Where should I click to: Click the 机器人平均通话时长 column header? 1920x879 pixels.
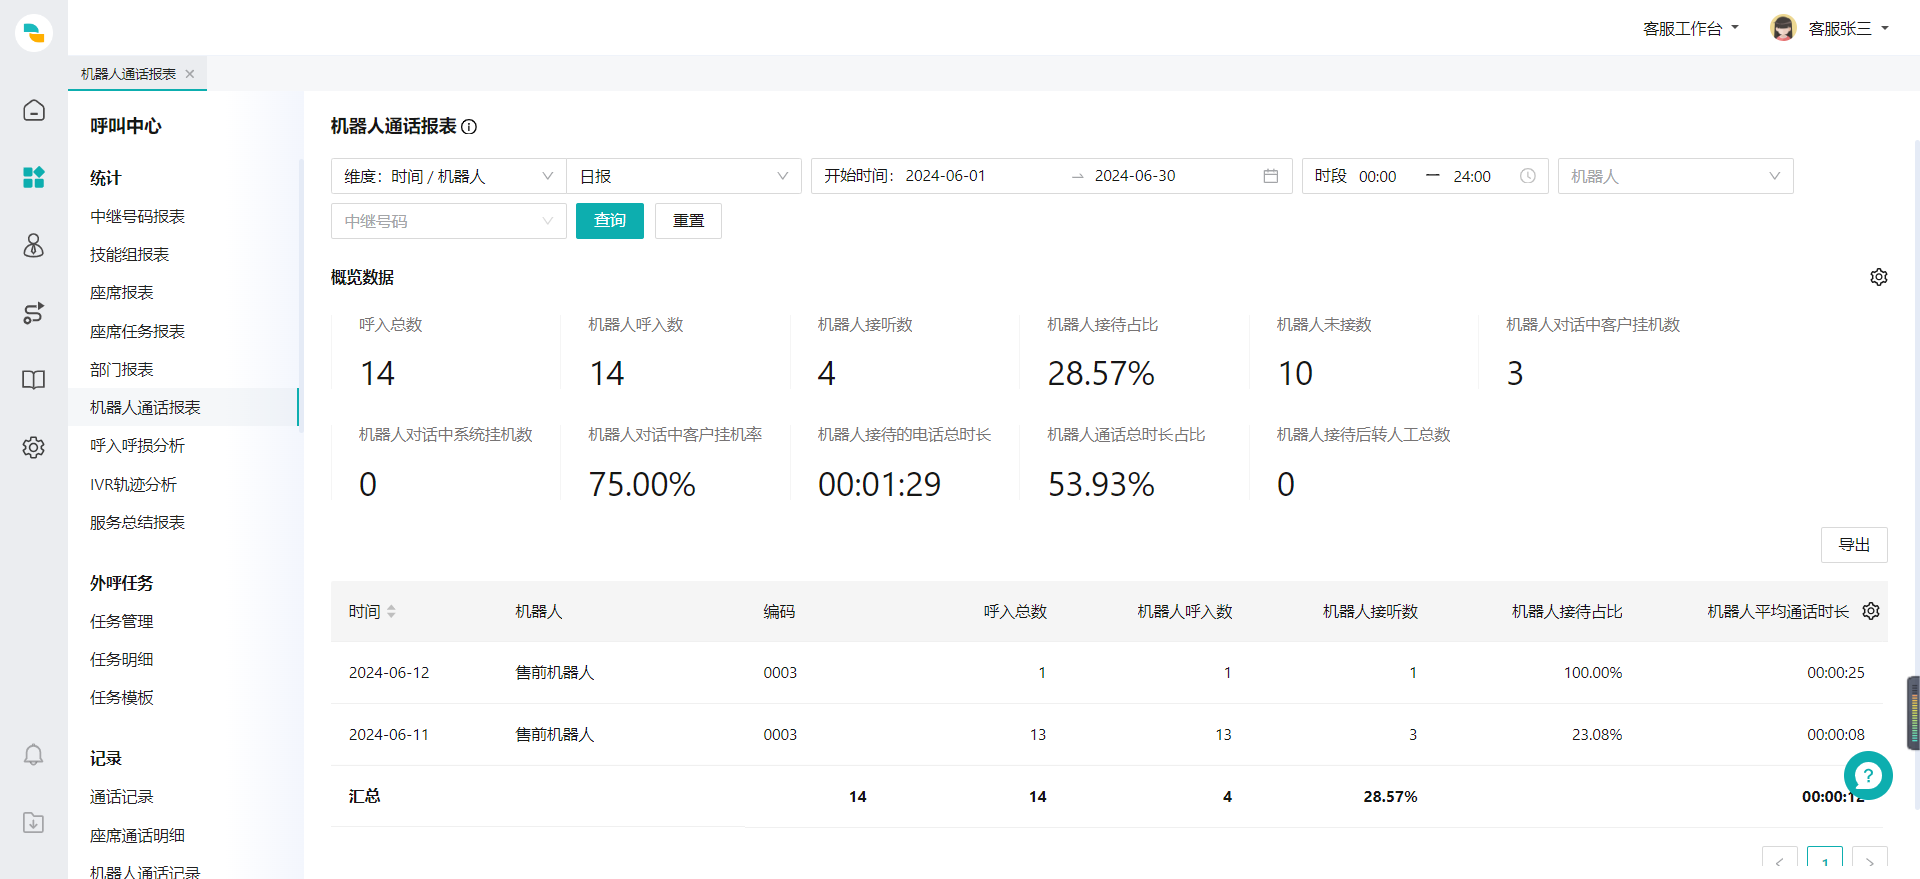click(x=1778, y=612)
